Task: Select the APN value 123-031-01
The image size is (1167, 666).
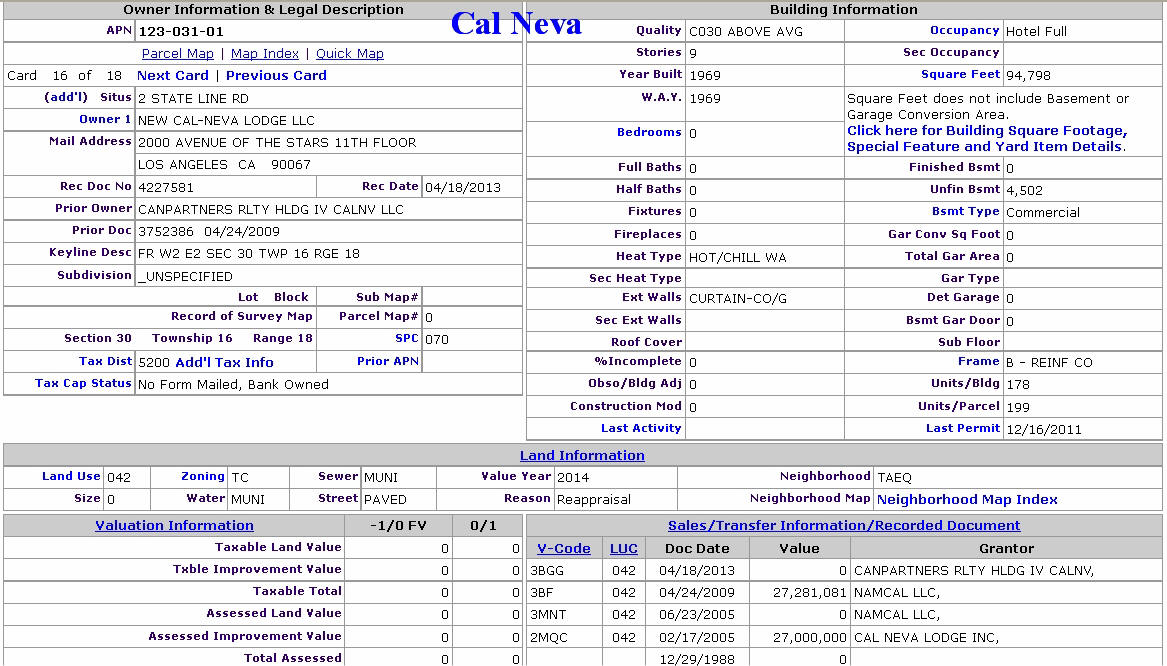Action: (181, 31)
